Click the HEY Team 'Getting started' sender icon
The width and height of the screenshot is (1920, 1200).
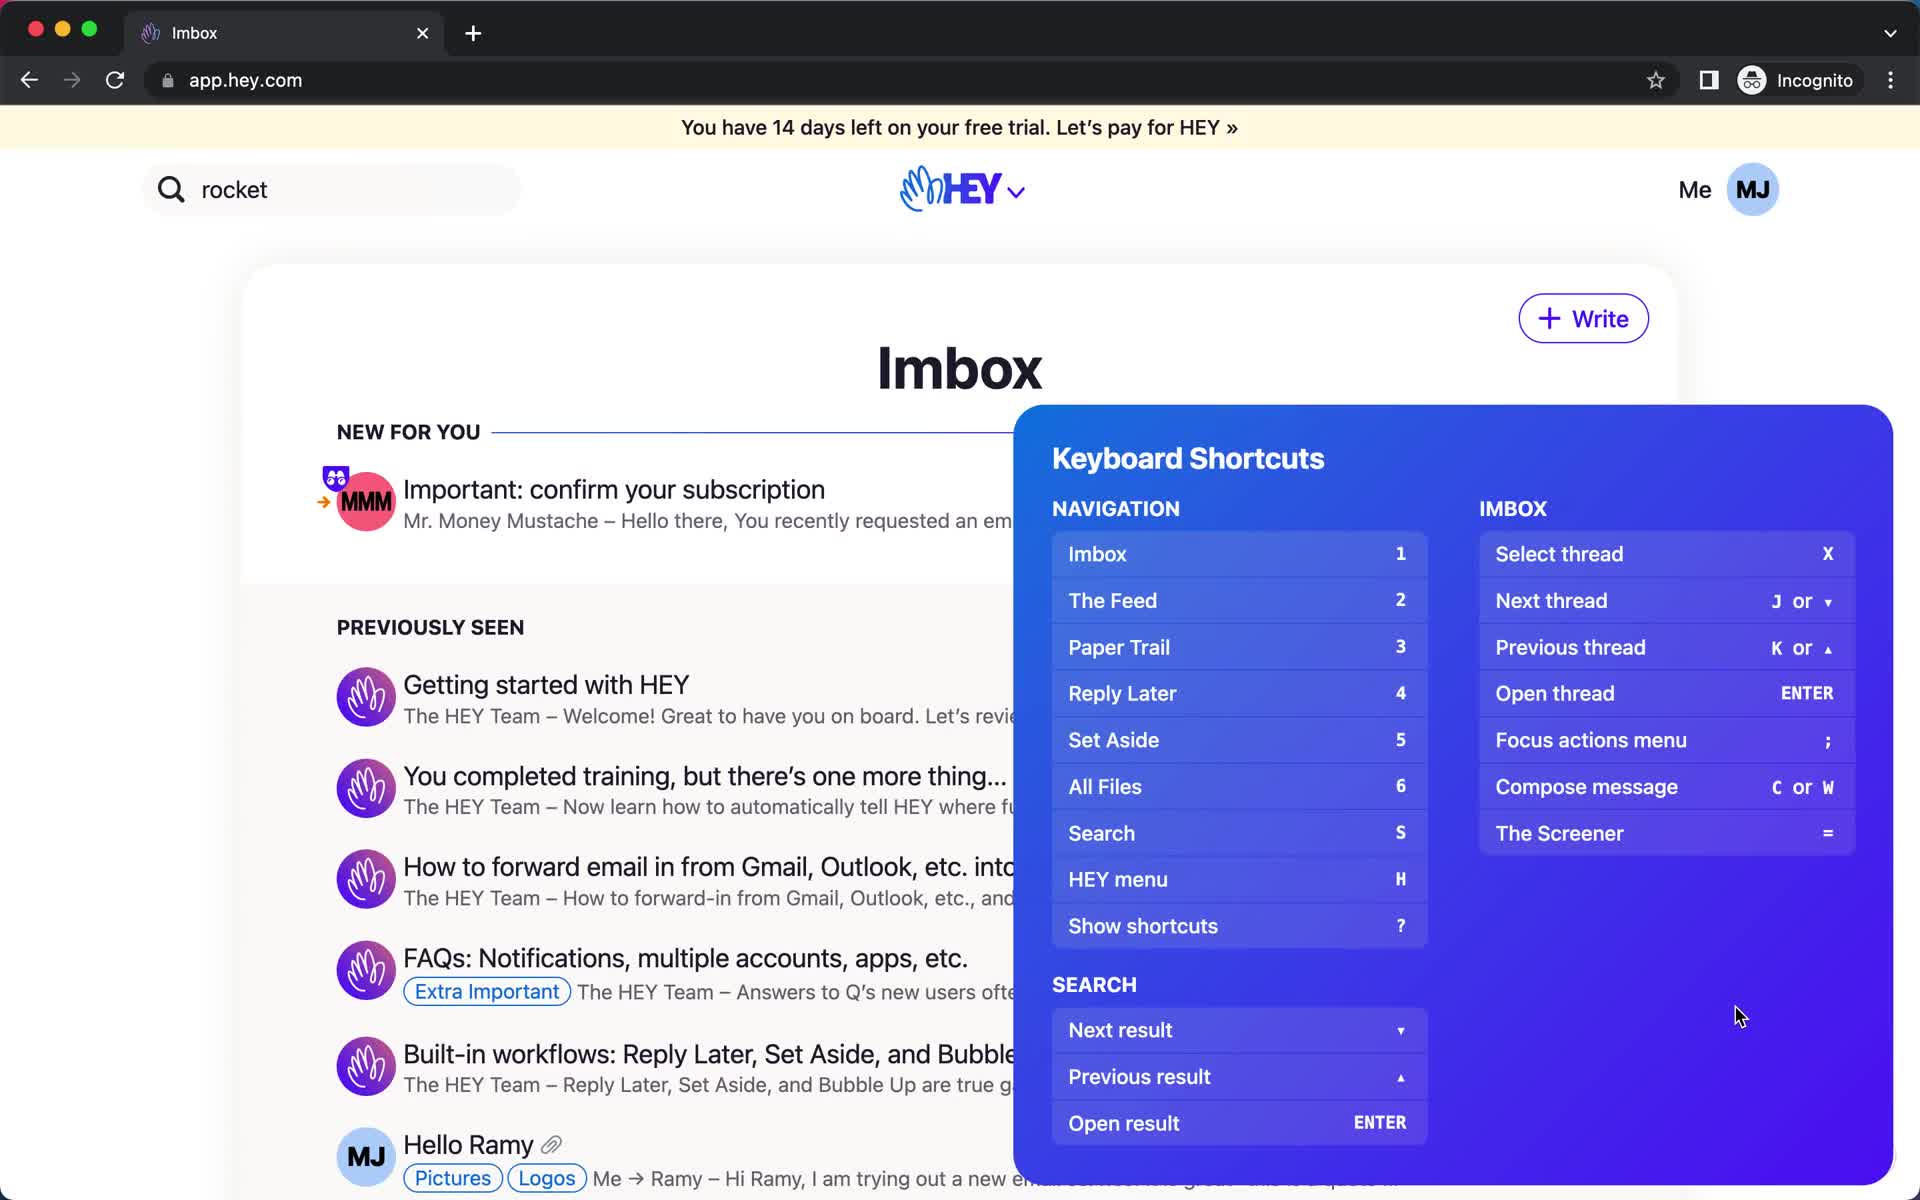365,697
